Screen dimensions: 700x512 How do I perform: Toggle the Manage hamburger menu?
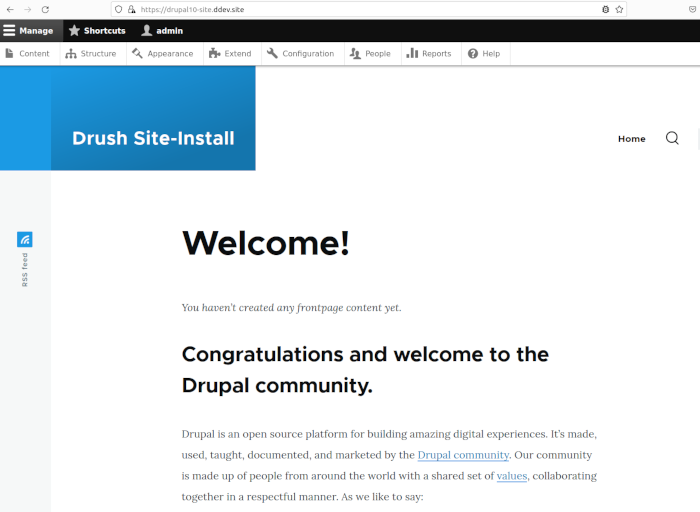pos(31,31)
